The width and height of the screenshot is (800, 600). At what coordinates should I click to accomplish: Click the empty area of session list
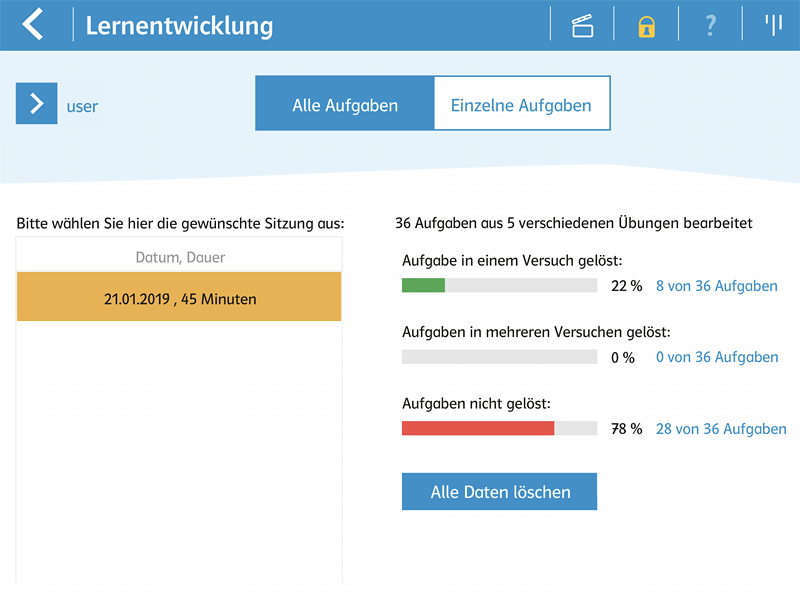click(179, 452)
